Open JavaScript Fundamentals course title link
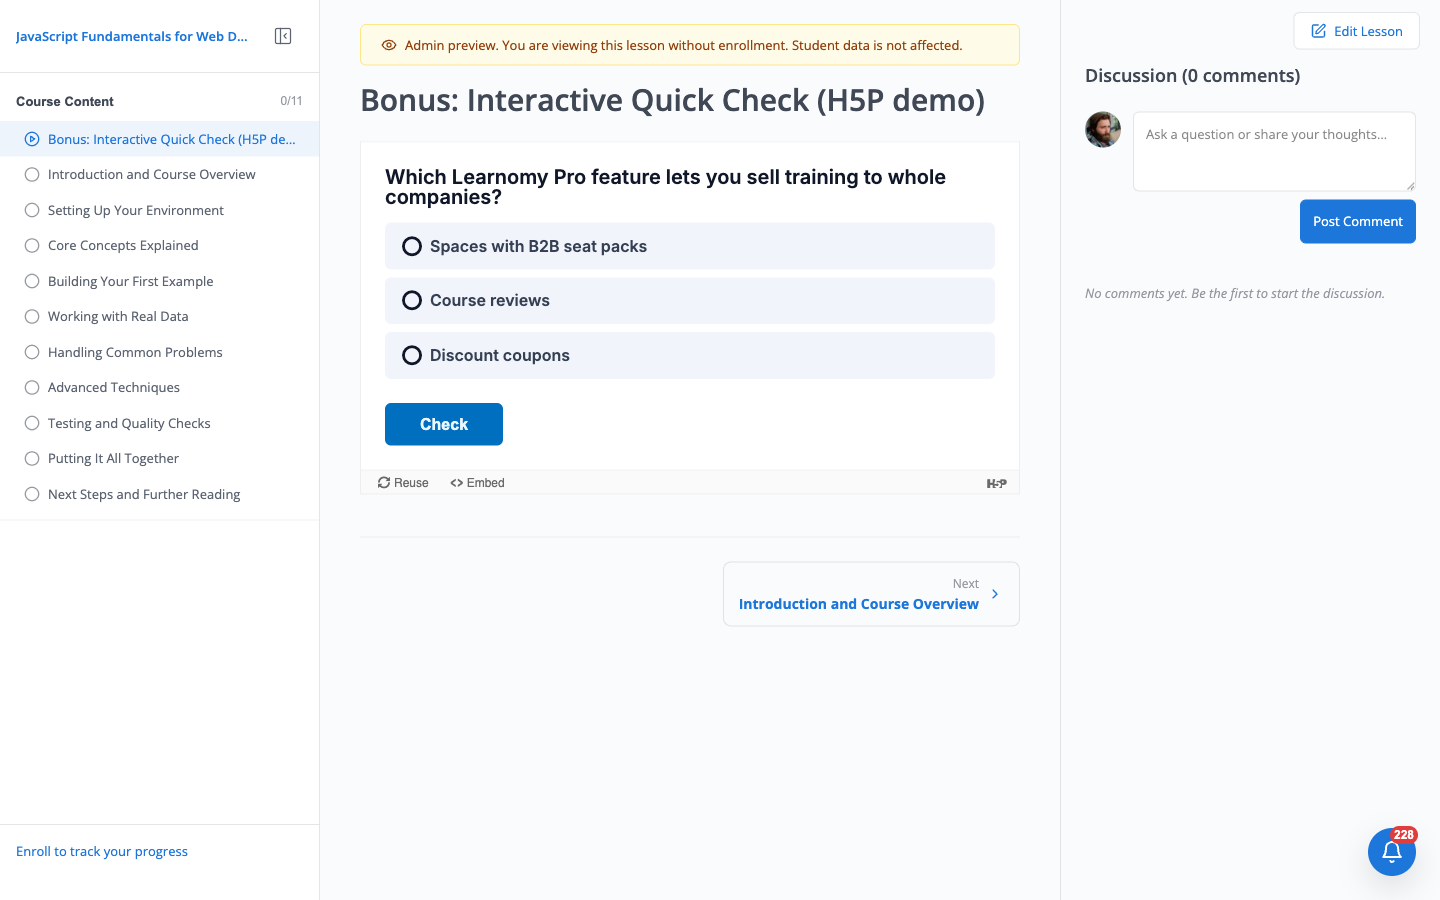Screen dimensions: 1440x900 [x=132, y=36]
